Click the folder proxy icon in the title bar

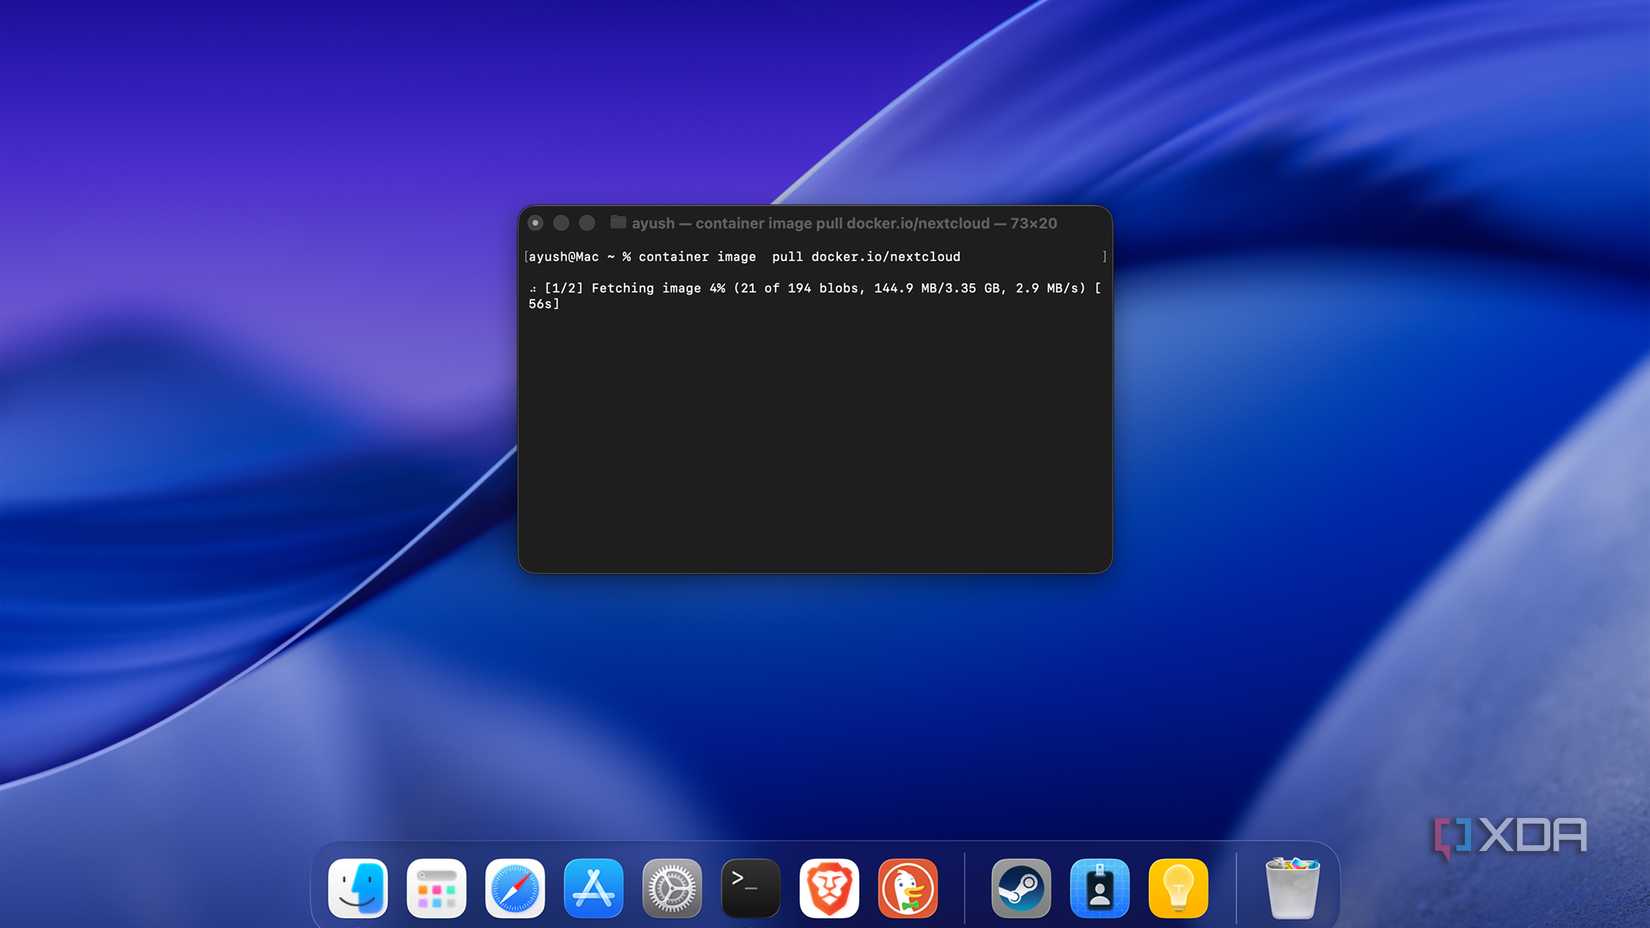(617, 223)
